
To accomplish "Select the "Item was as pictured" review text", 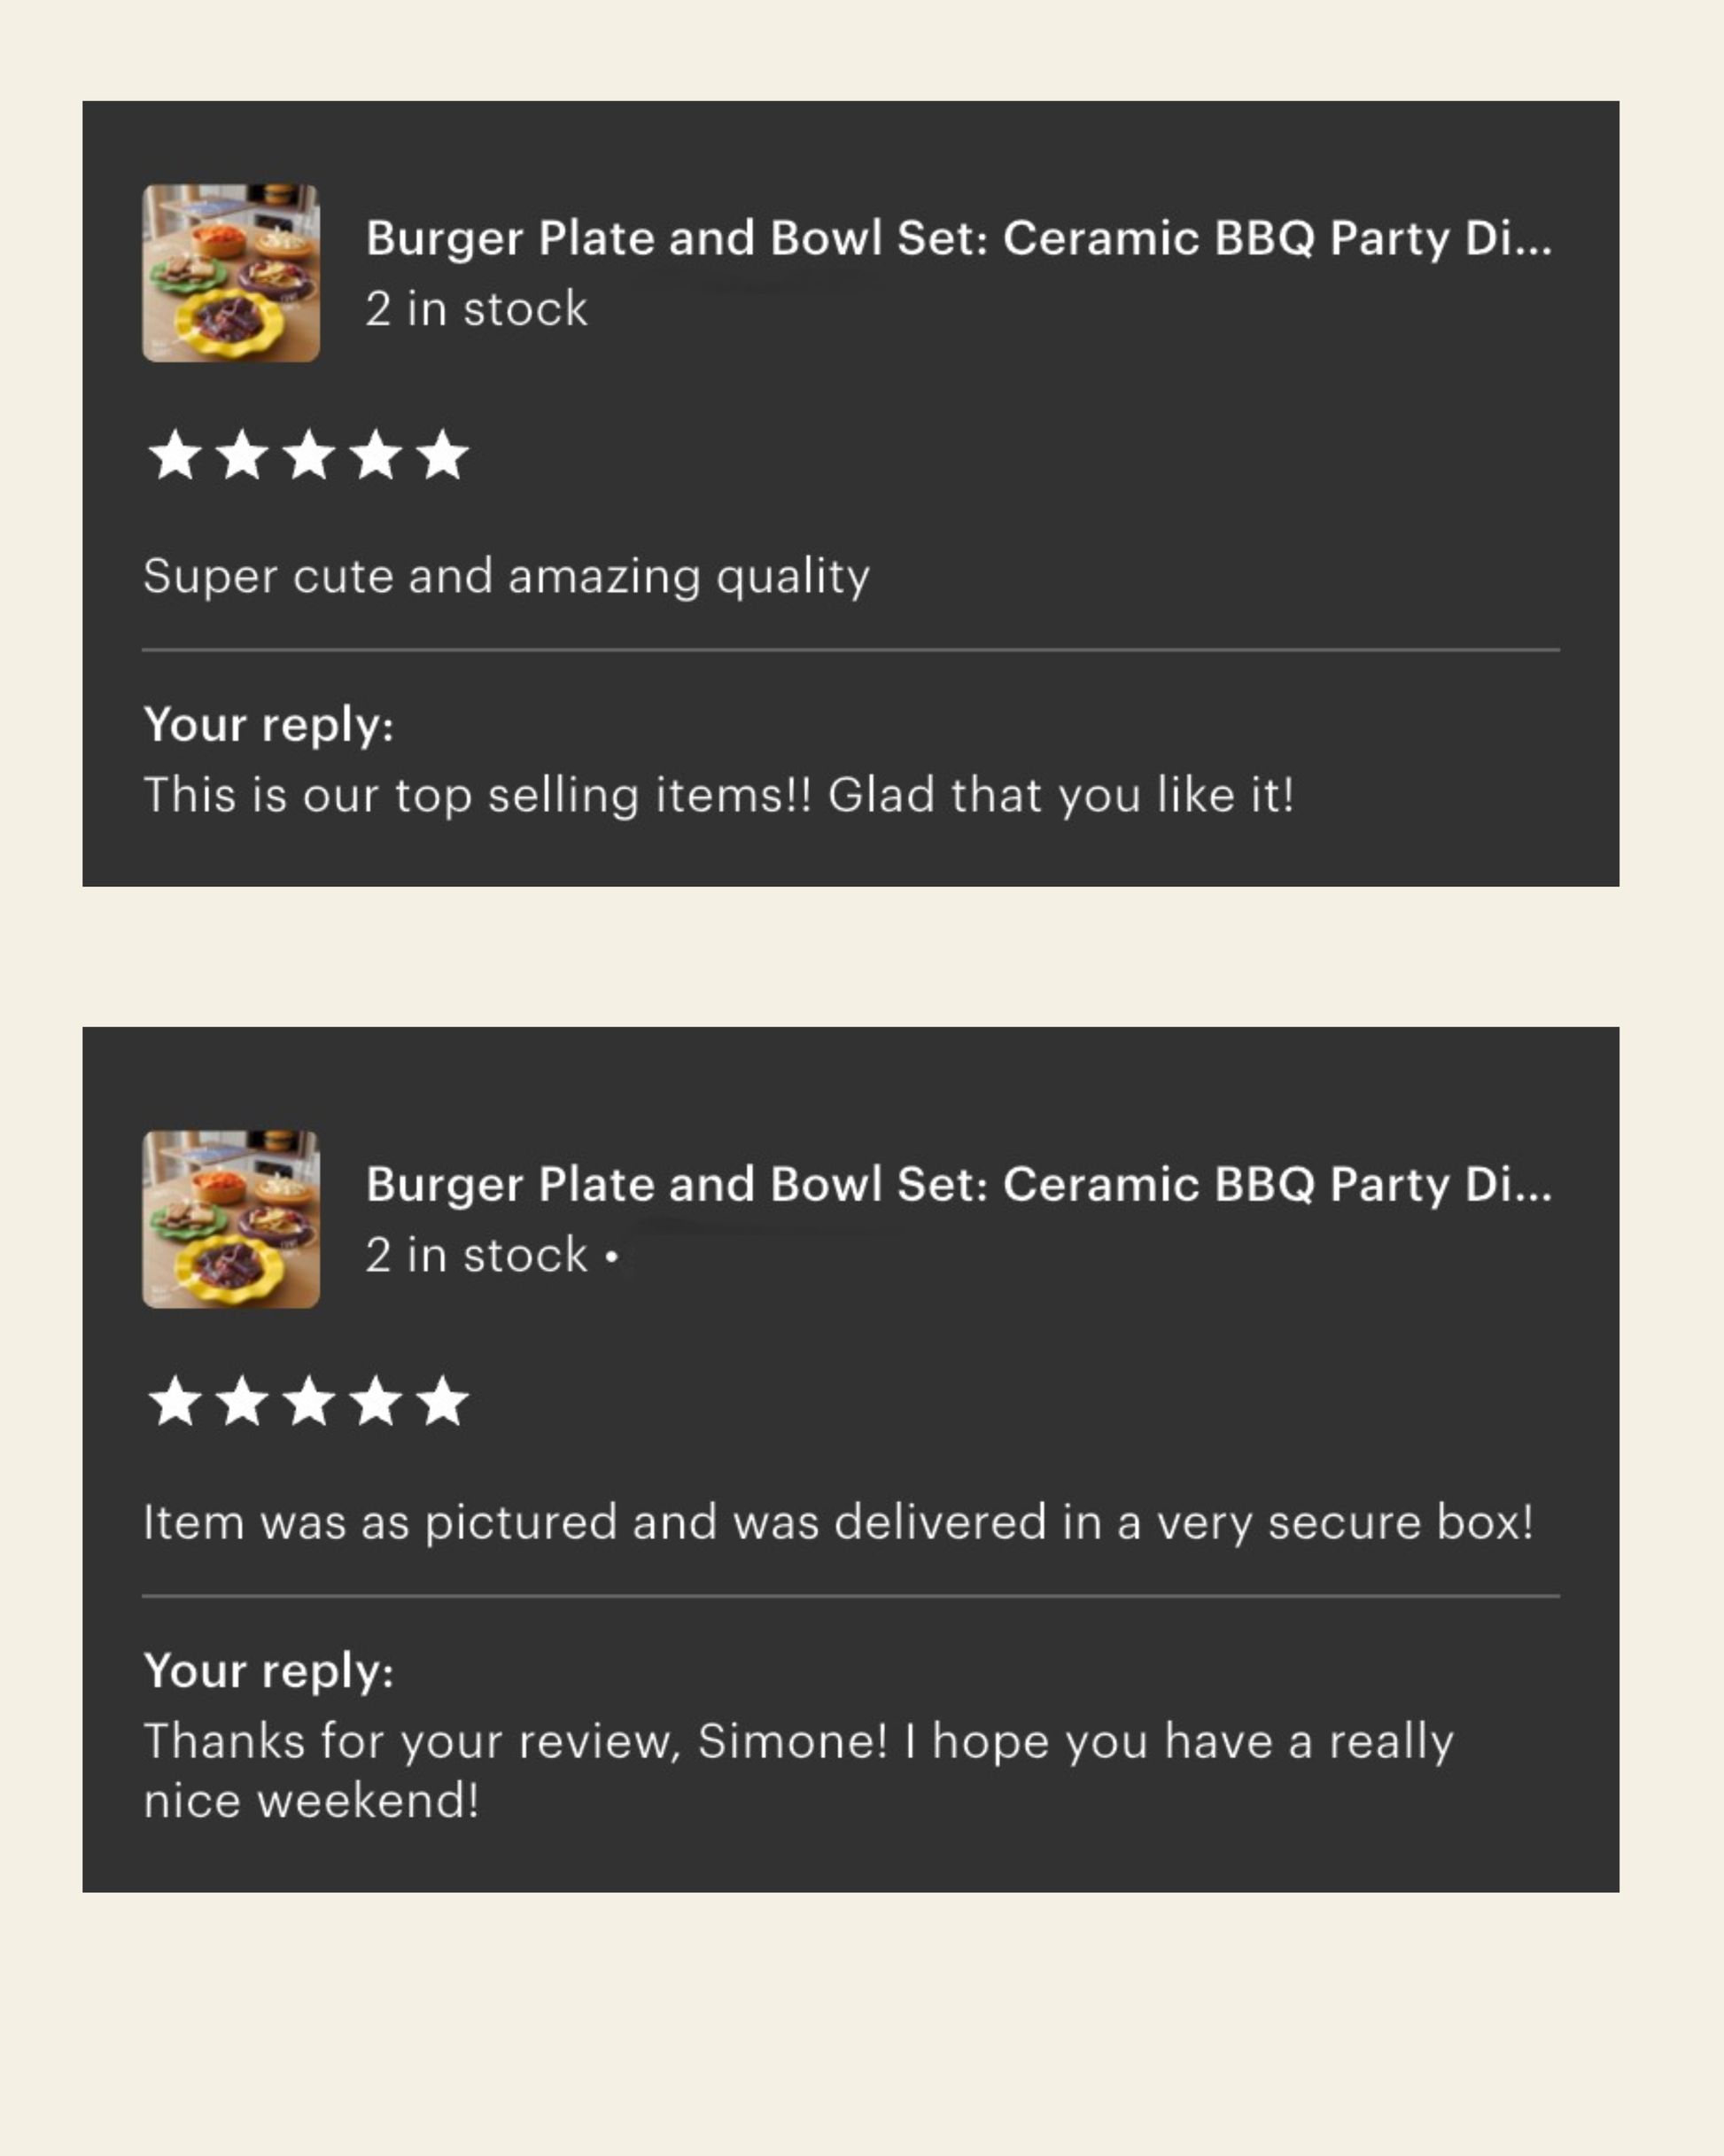I will (838, 1522).
